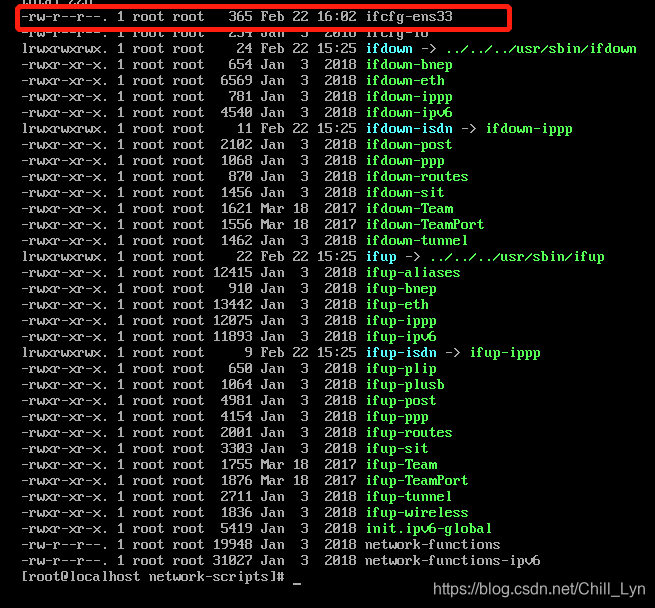Click the 6569 size of ifdown-eth

(236, 81)
